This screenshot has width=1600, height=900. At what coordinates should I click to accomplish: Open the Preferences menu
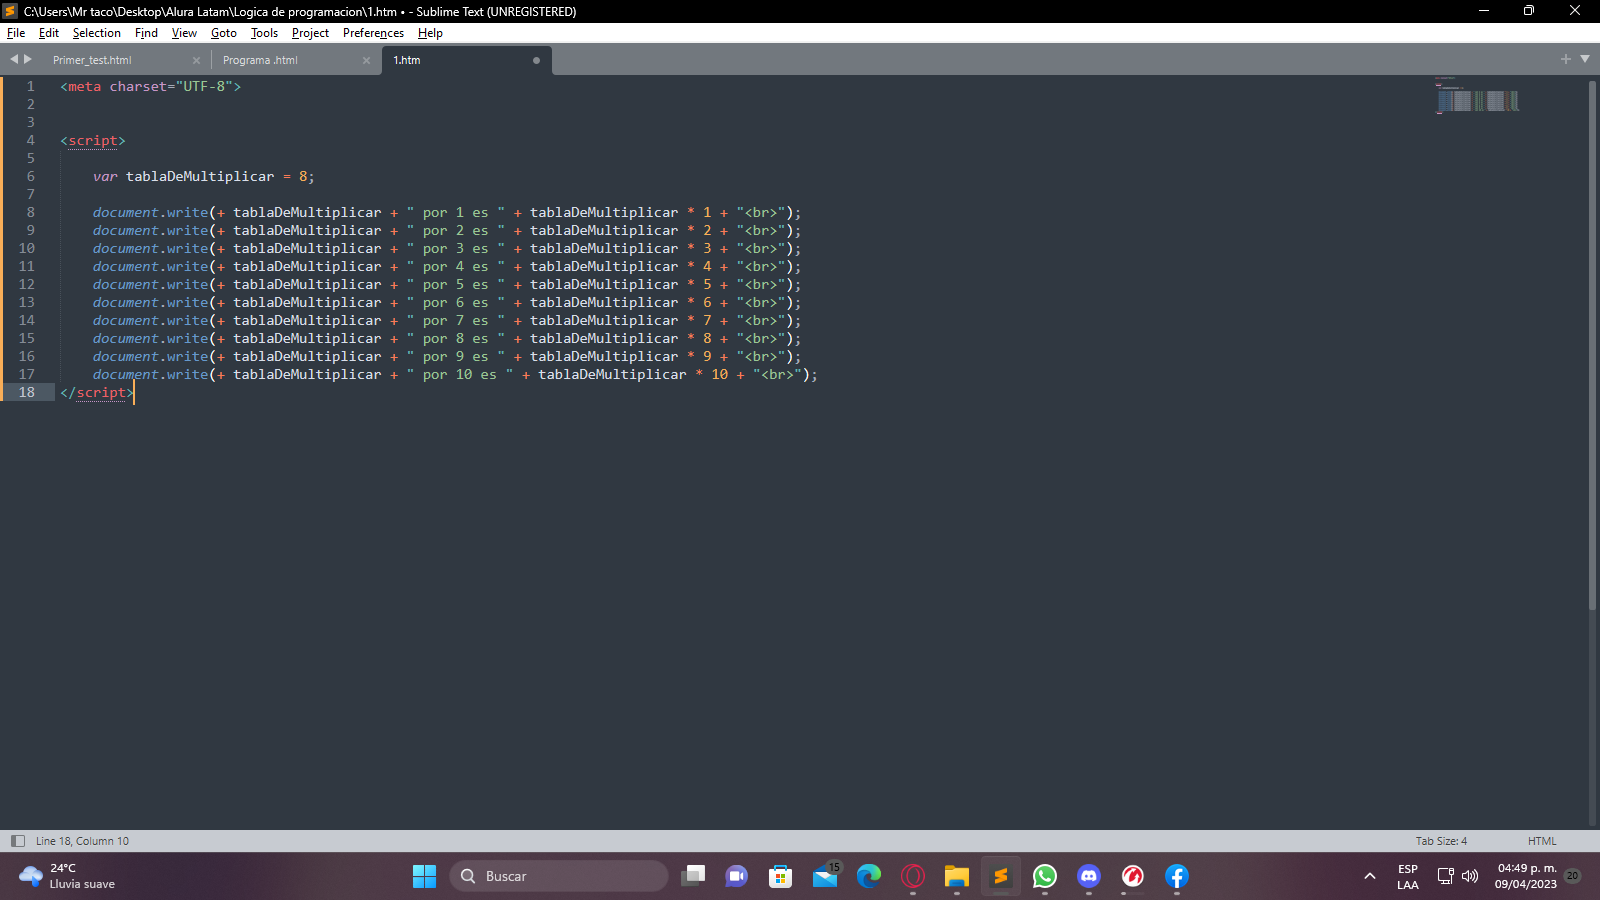point(373,33)
